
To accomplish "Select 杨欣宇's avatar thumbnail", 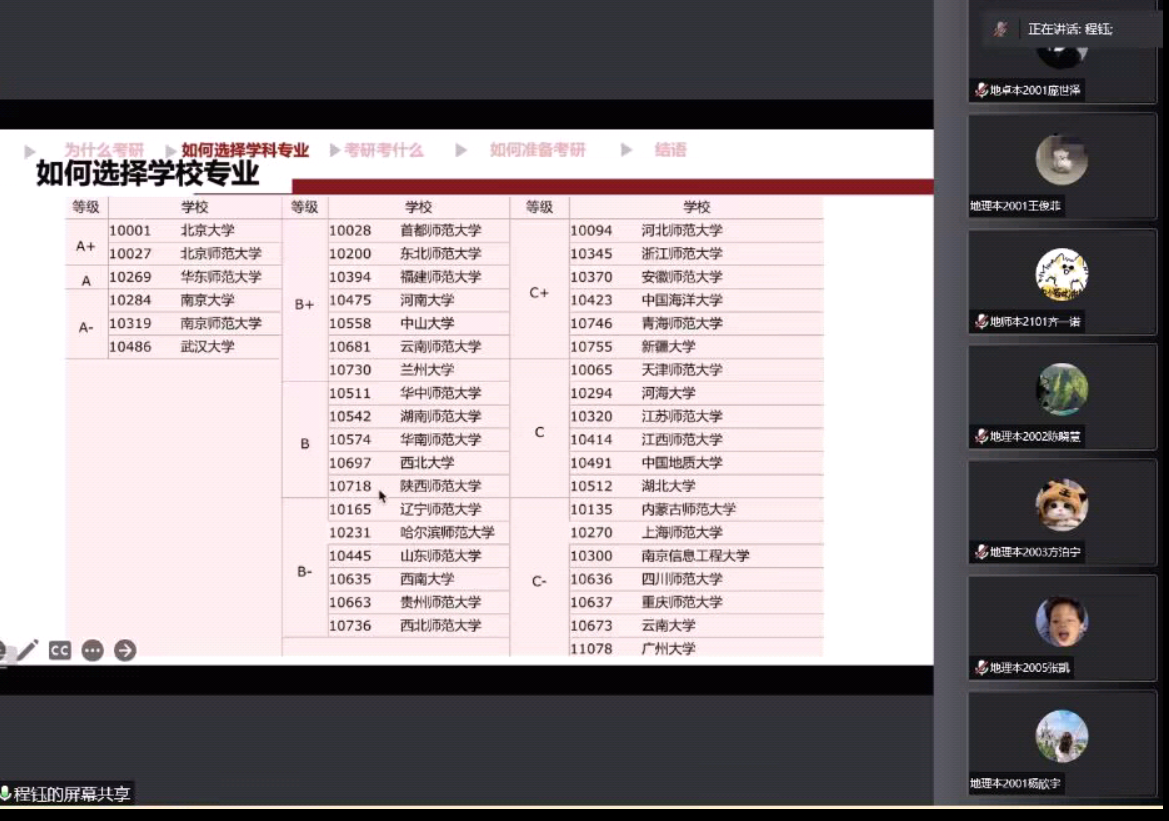I will (1062, 736).
